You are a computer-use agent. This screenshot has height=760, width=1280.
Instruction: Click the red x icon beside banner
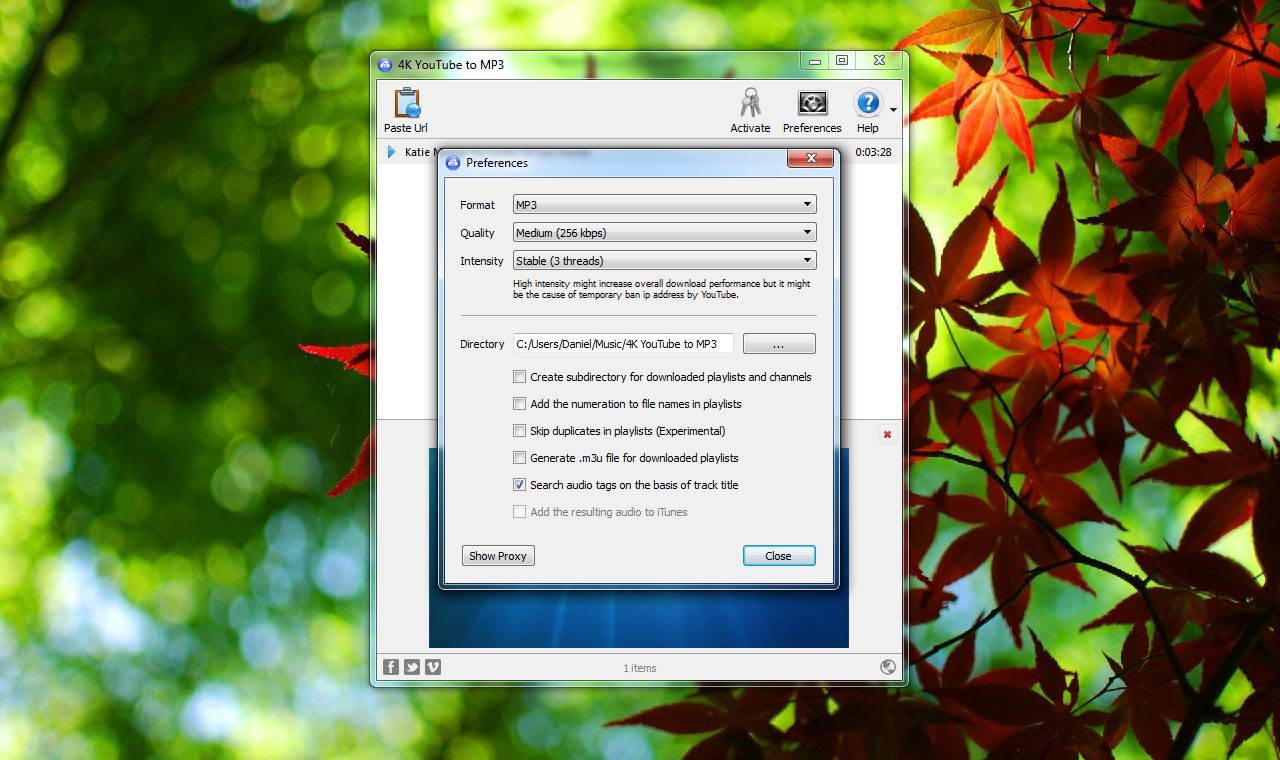(886, 434)
